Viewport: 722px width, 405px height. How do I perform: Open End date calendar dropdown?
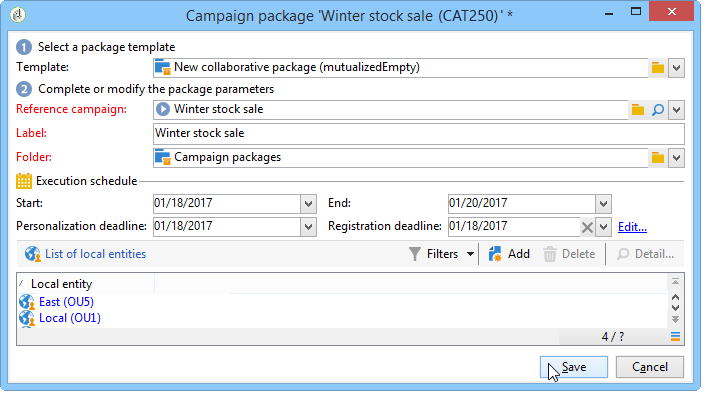click(x=602, y=204)
